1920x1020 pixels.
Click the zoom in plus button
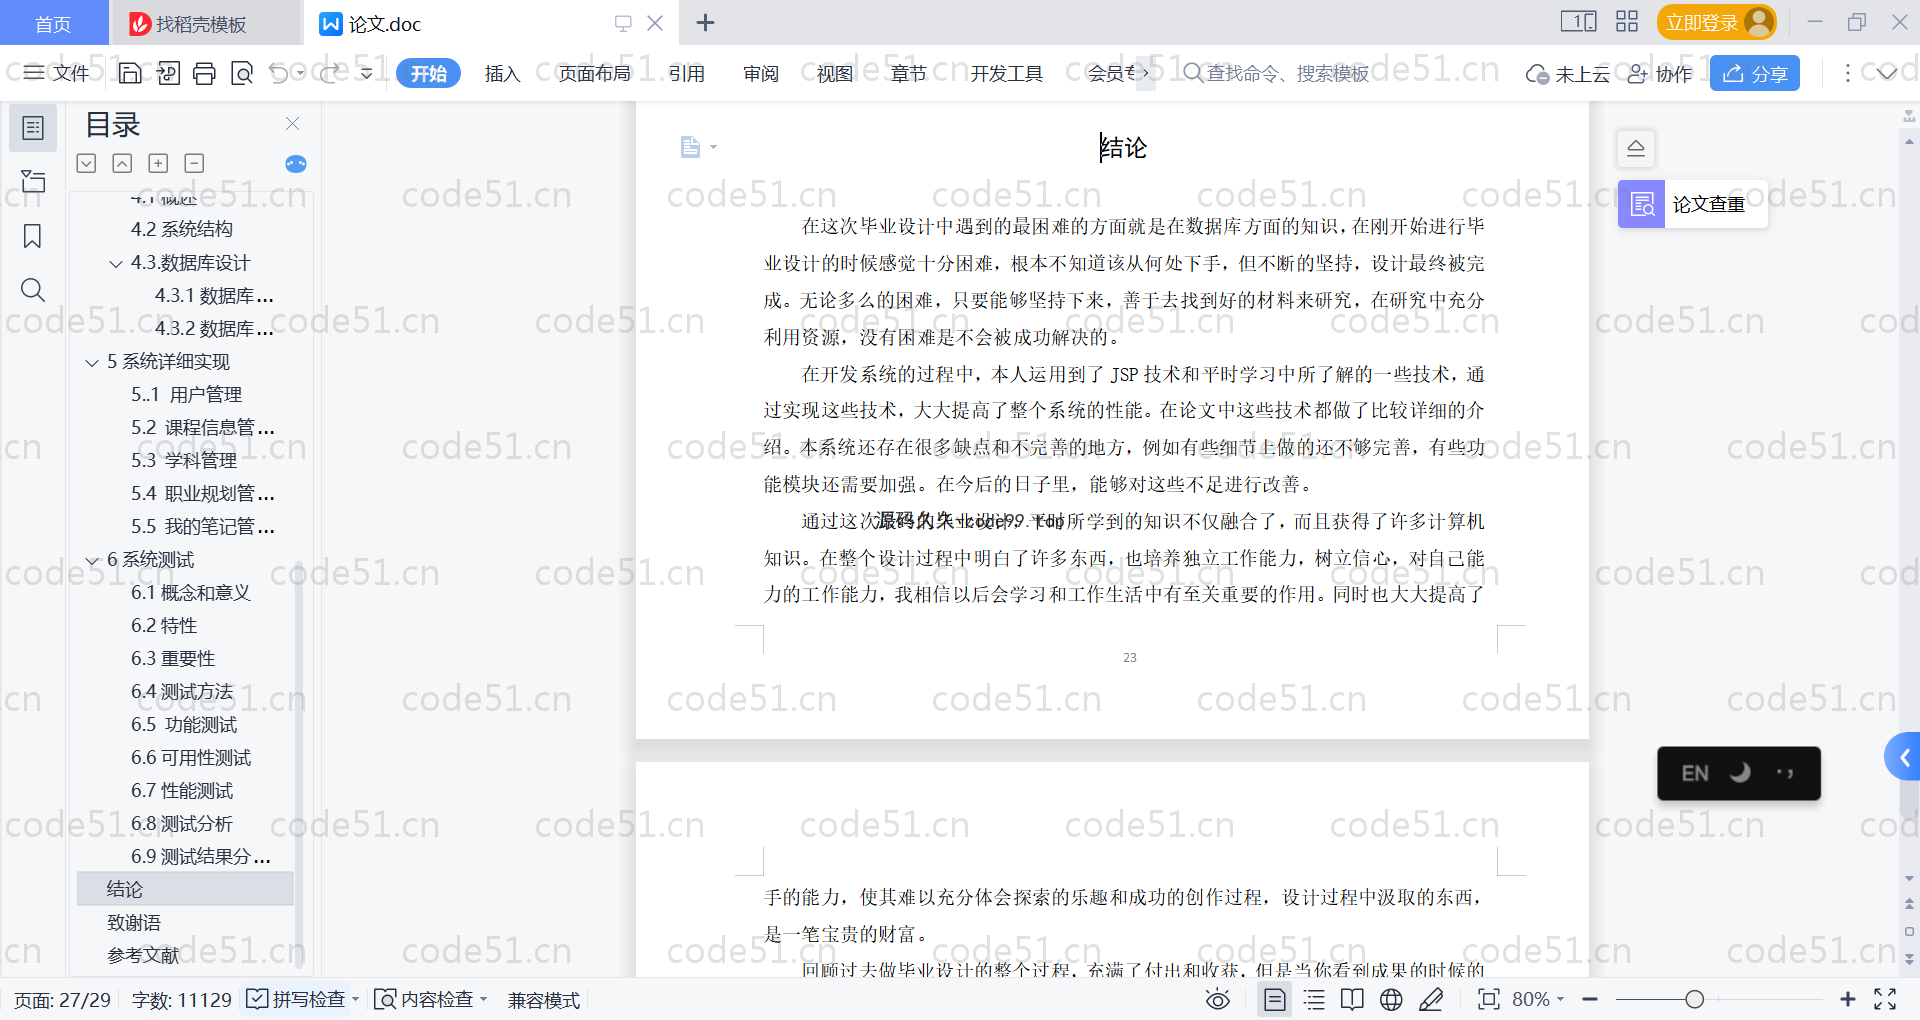1847,999
